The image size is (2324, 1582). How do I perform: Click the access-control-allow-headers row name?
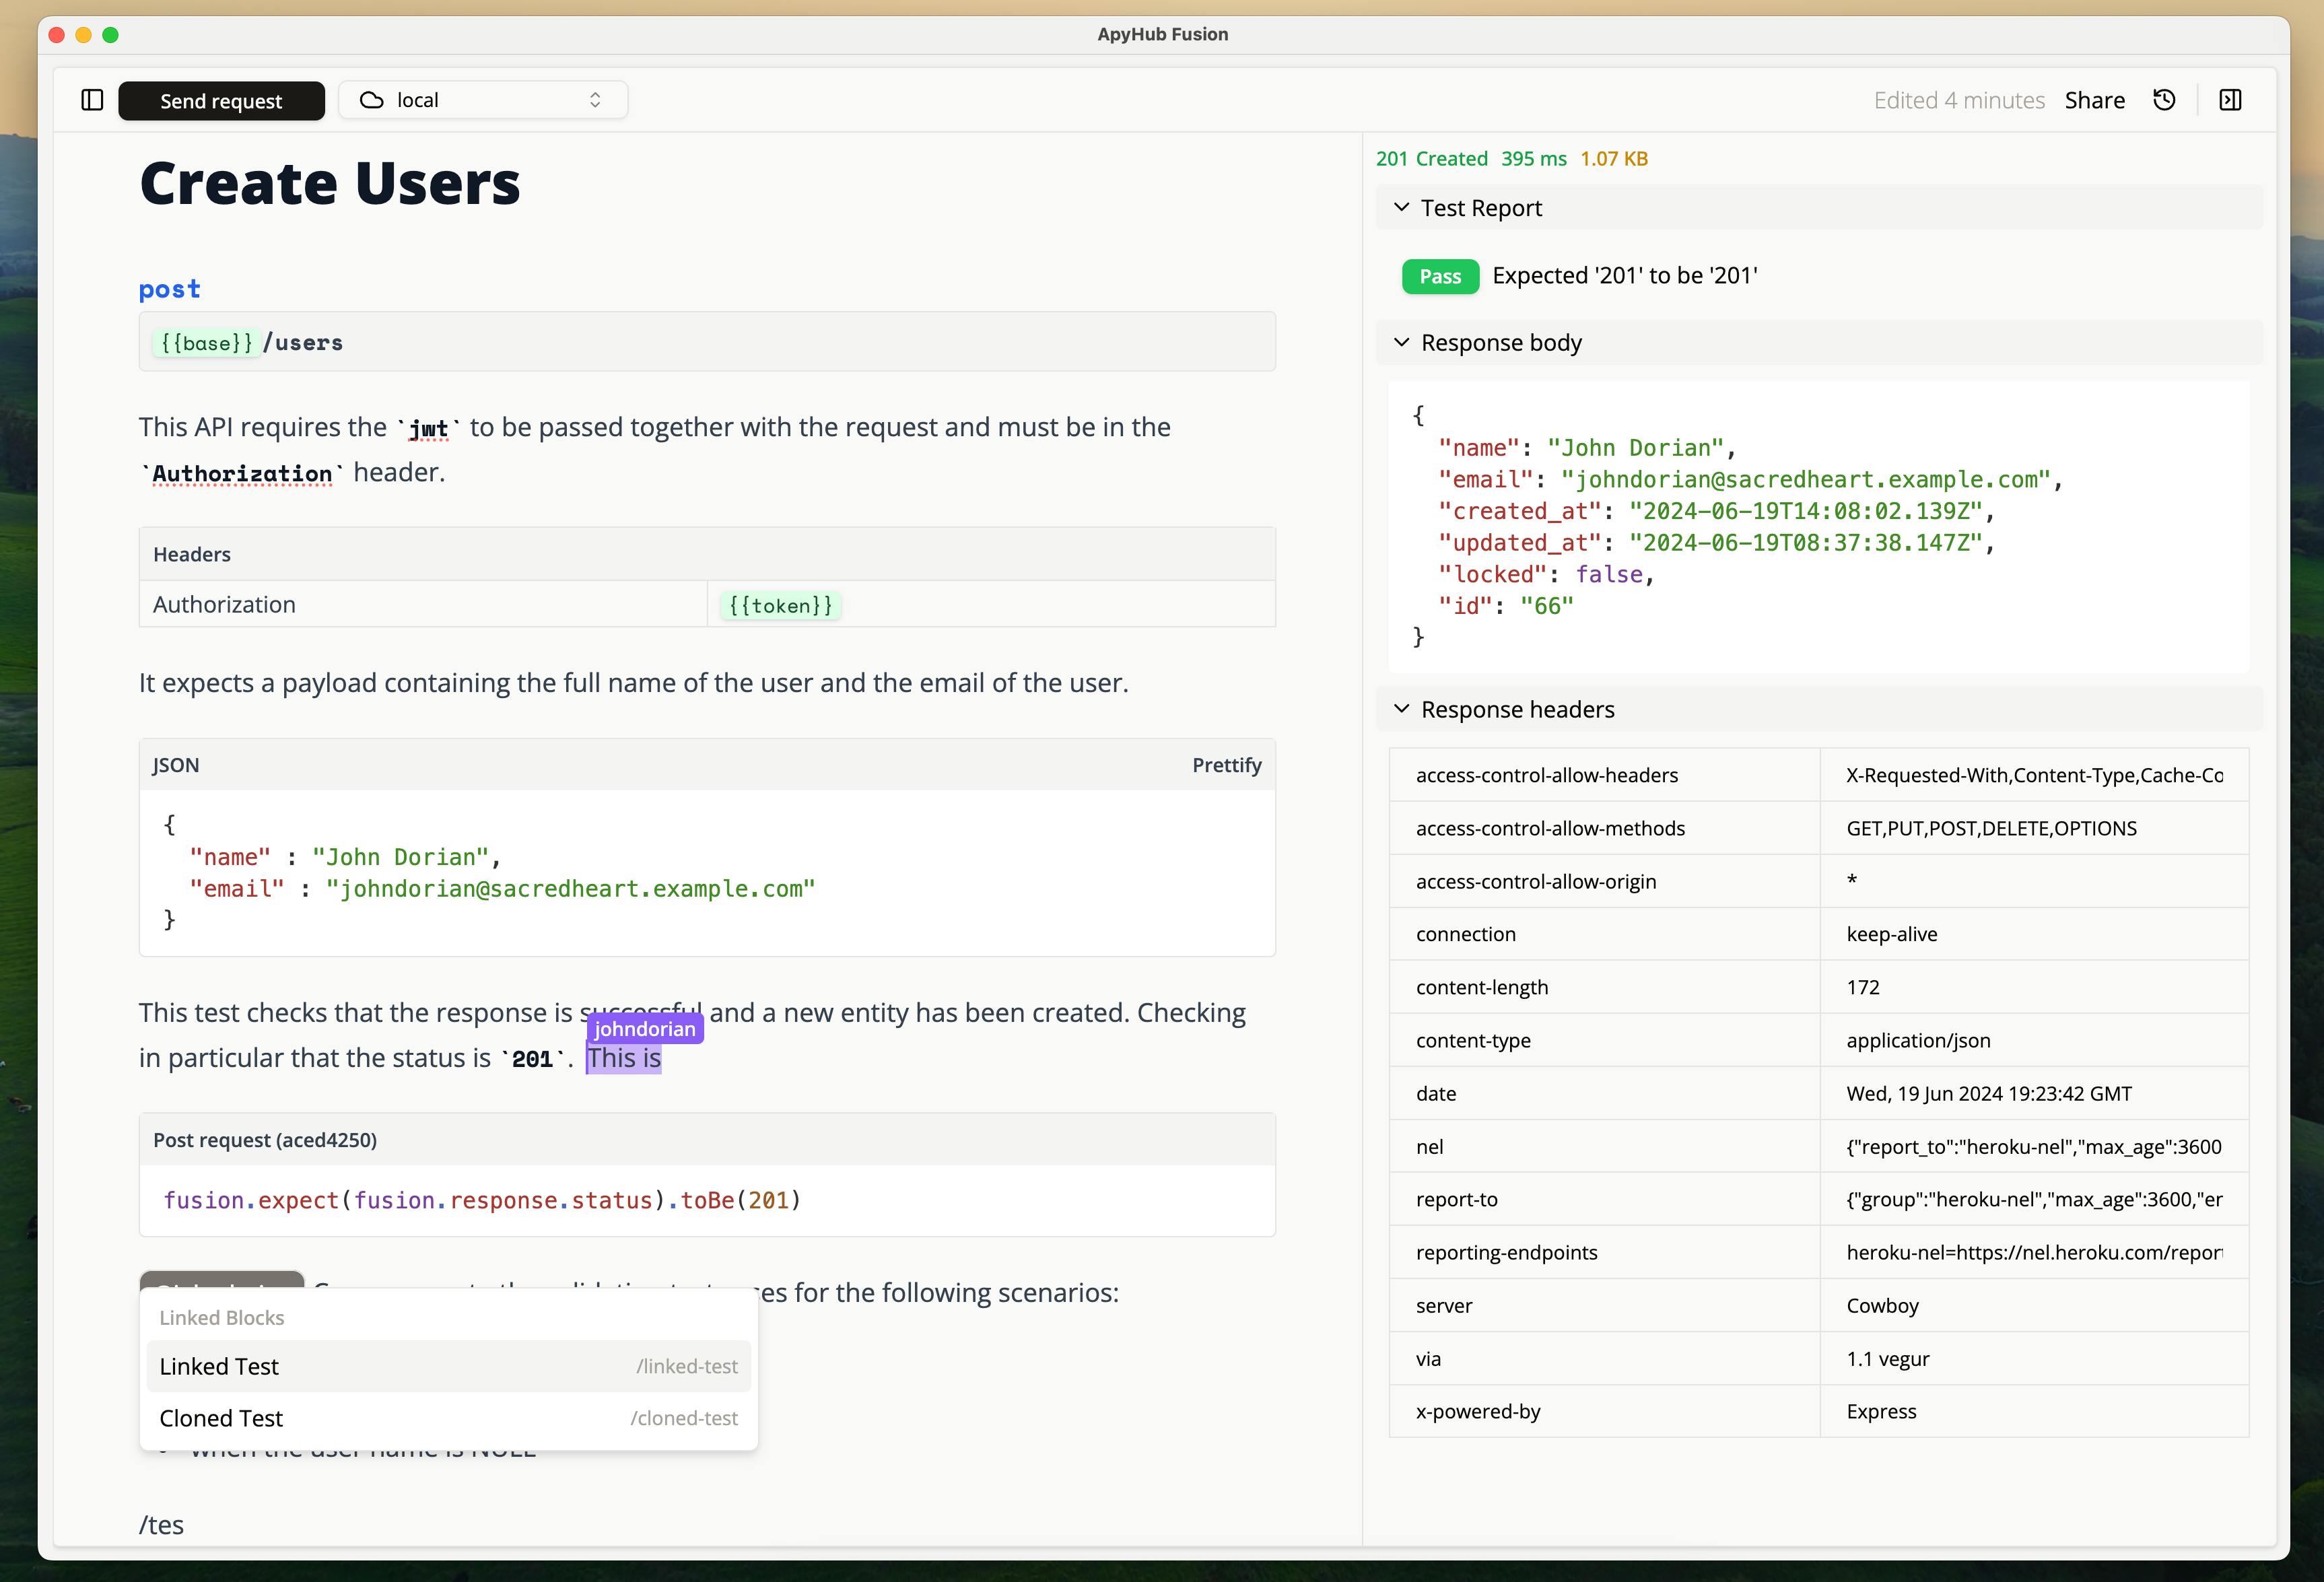point(1547,775)
